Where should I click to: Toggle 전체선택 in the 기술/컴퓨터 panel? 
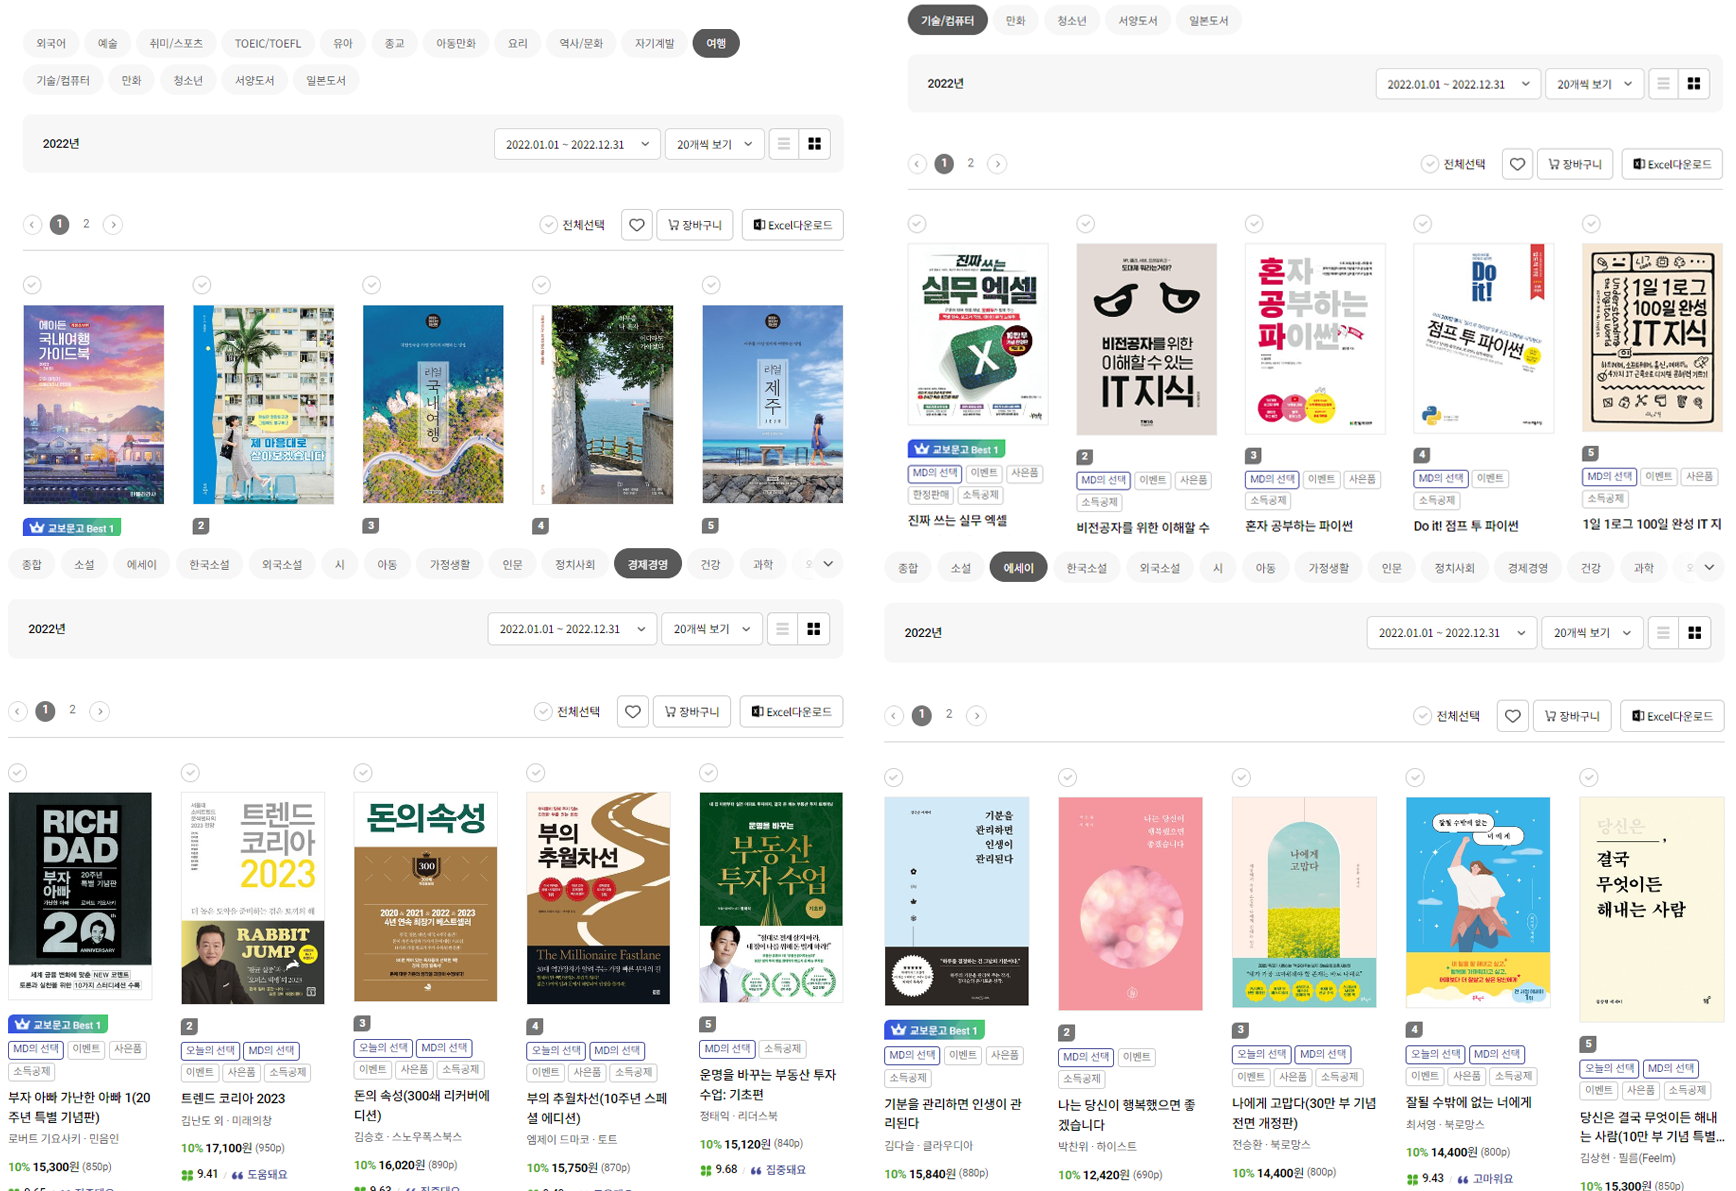[x=1454, y=164]
